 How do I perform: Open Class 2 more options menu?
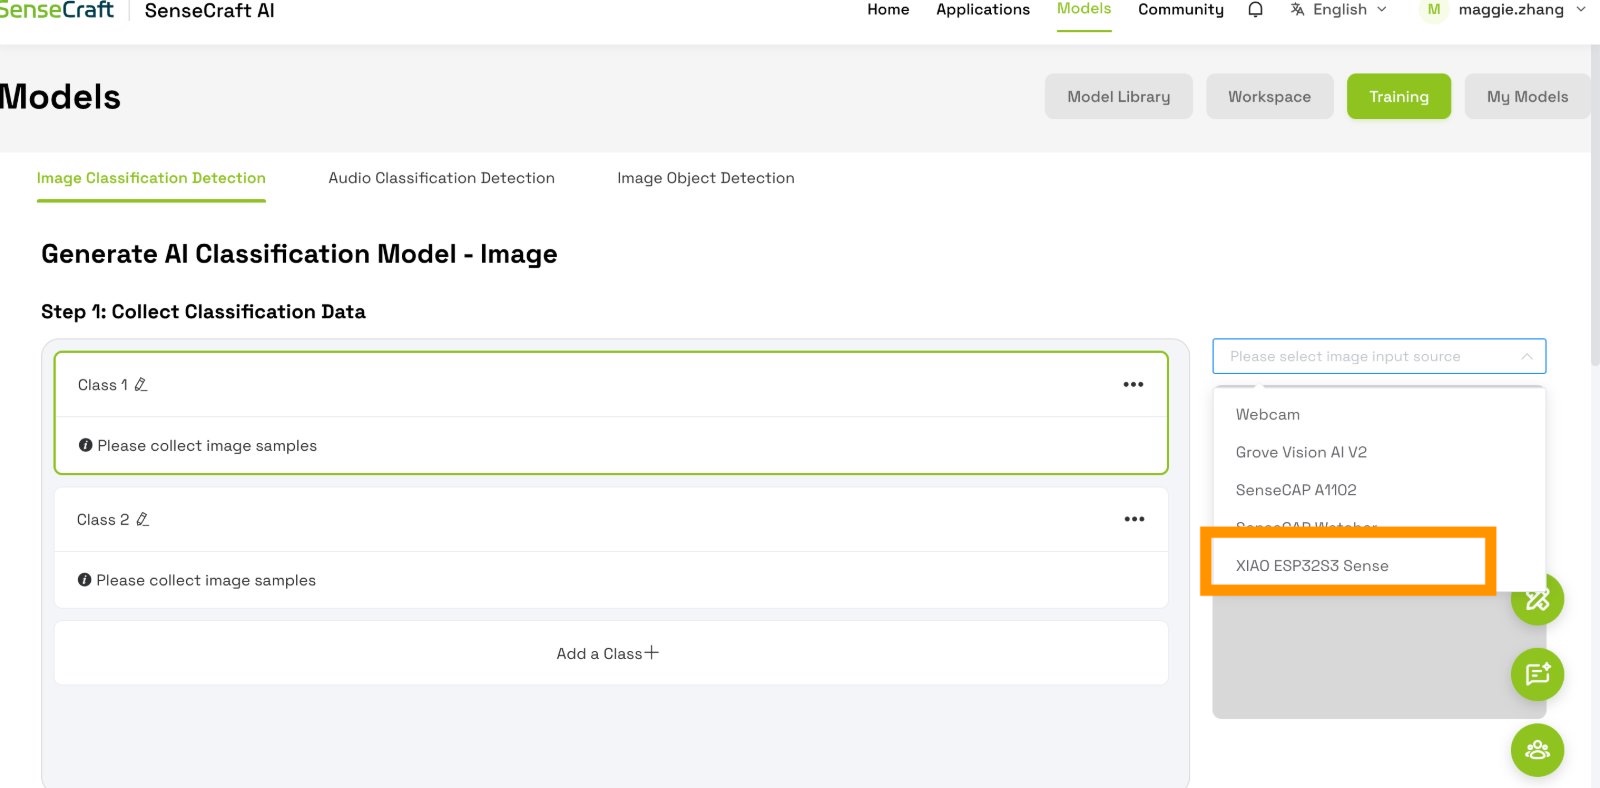(x=1134, y=519)
